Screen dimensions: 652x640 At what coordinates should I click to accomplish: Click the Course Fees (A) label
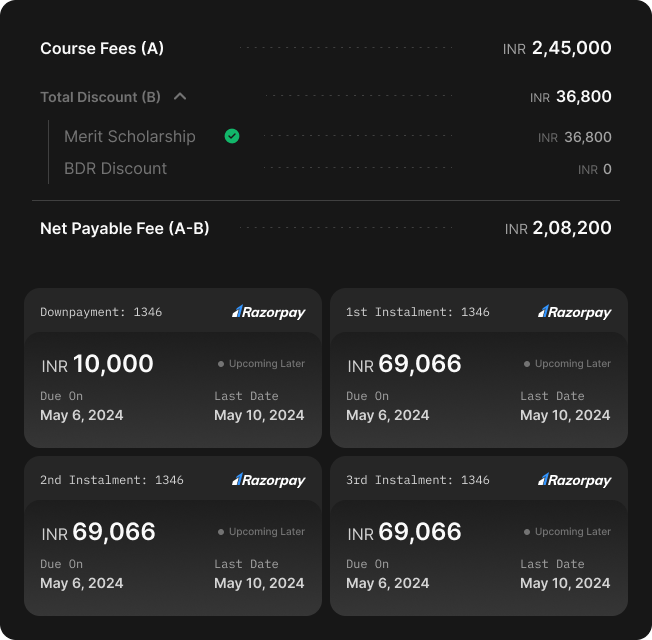[x=102, y=48]
